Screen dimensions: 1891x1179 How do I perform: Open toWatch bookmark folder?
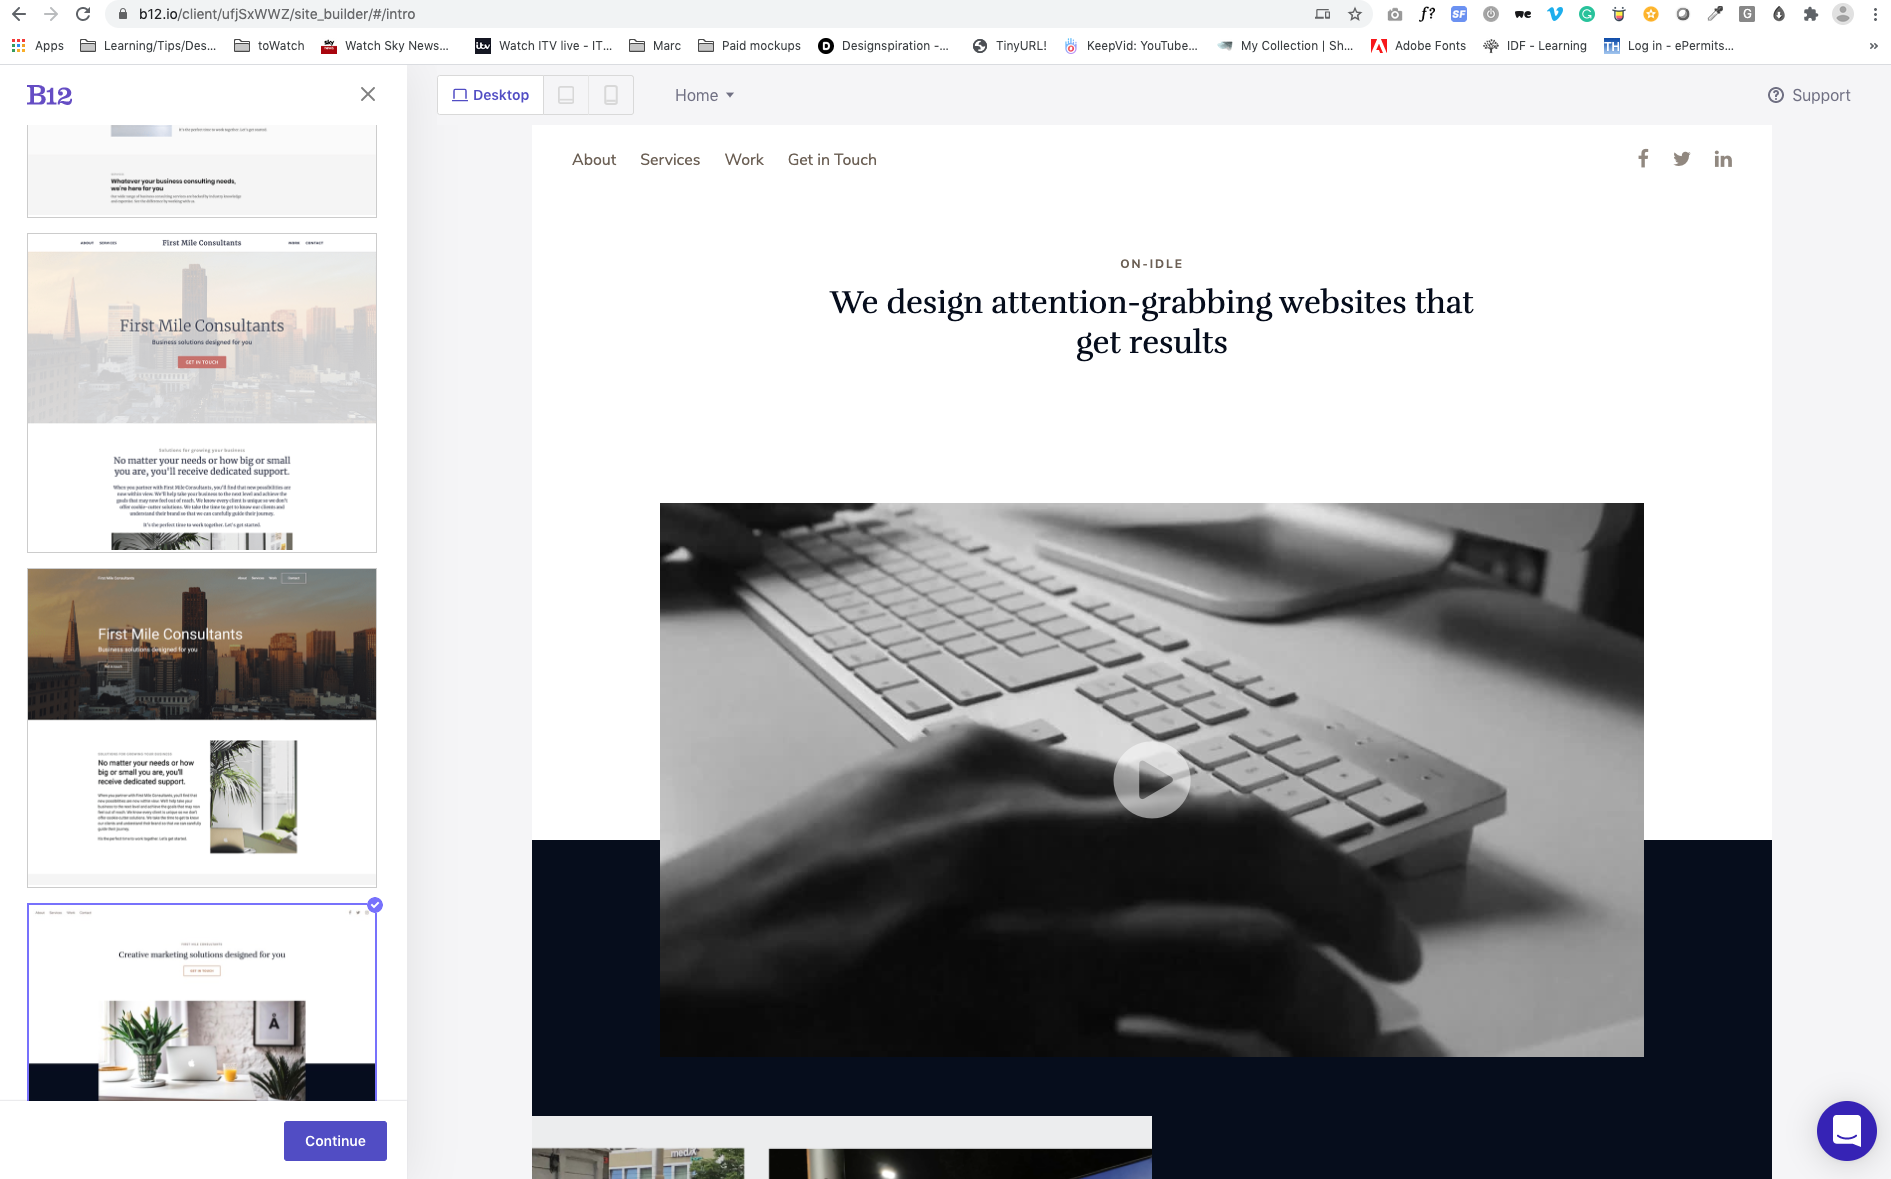pyautogui.click(x=269, y=46)
